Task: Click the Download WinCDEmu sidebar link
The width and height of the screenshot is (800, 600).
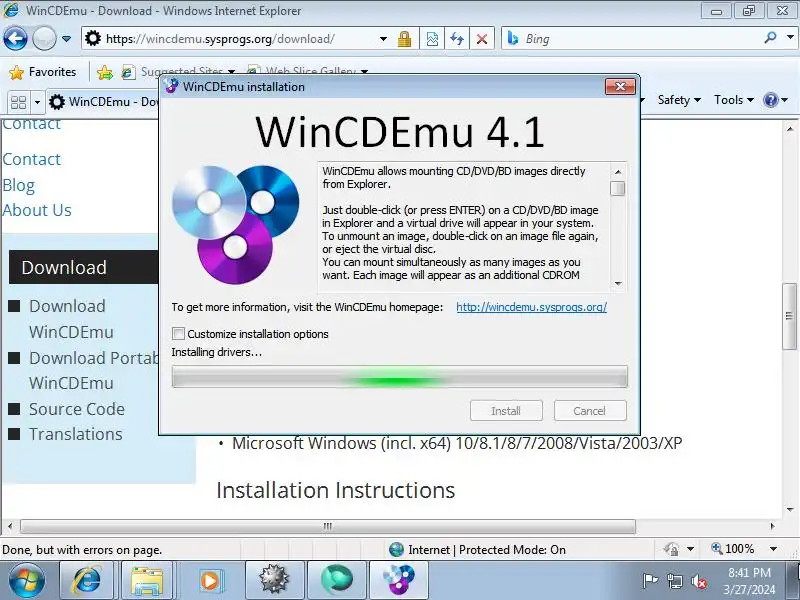Action: pyautogui.click(x=71, y=319)
